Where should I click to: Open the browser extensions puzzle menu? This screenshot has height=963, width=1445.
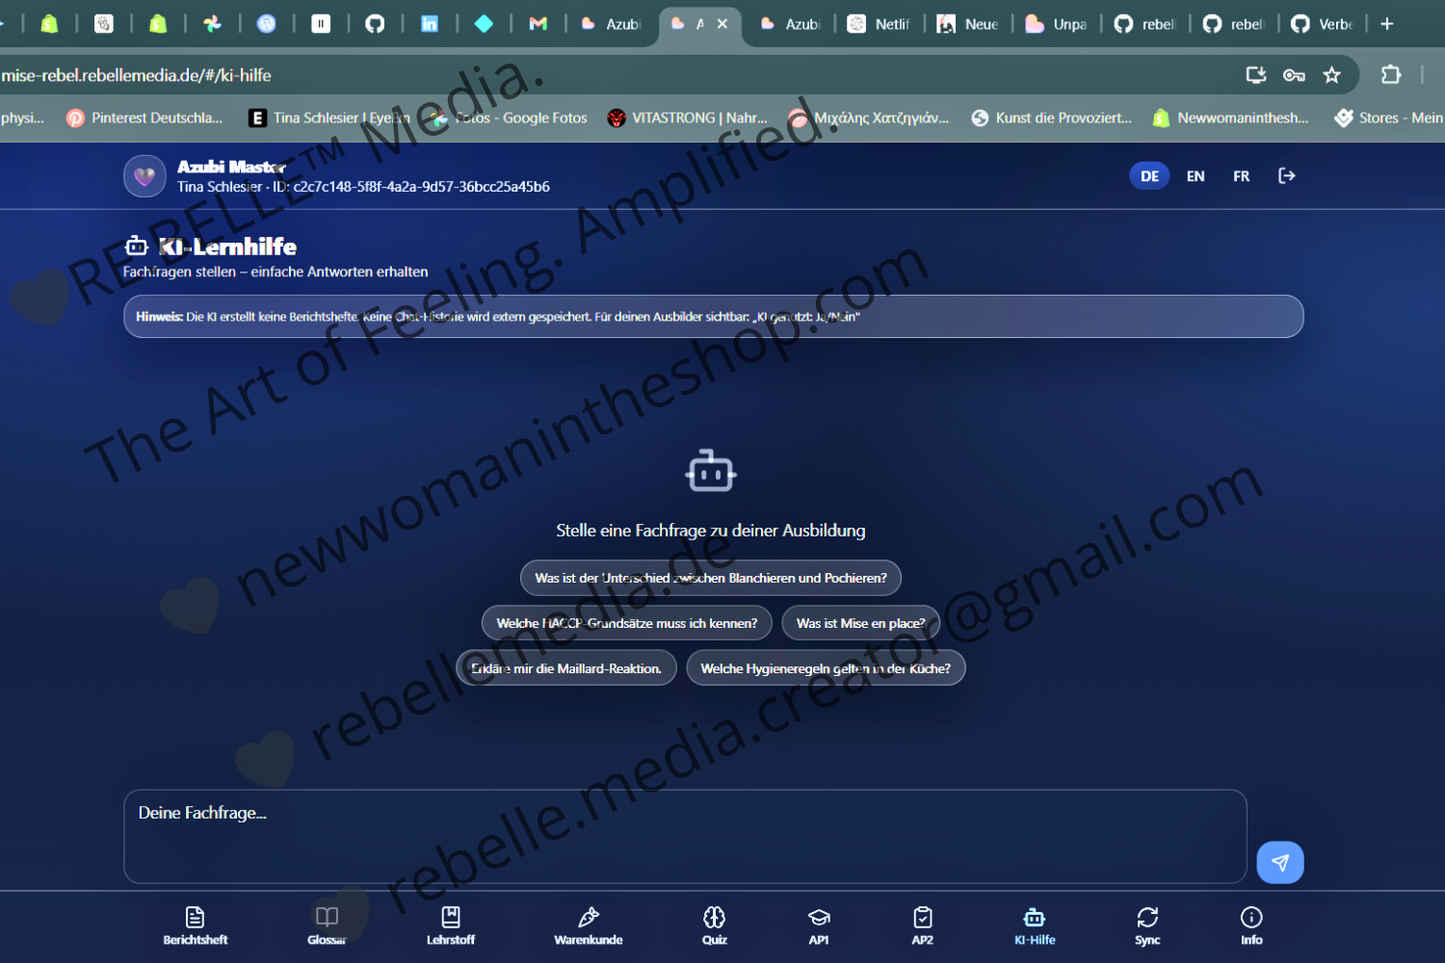(x=1391, y=75)
